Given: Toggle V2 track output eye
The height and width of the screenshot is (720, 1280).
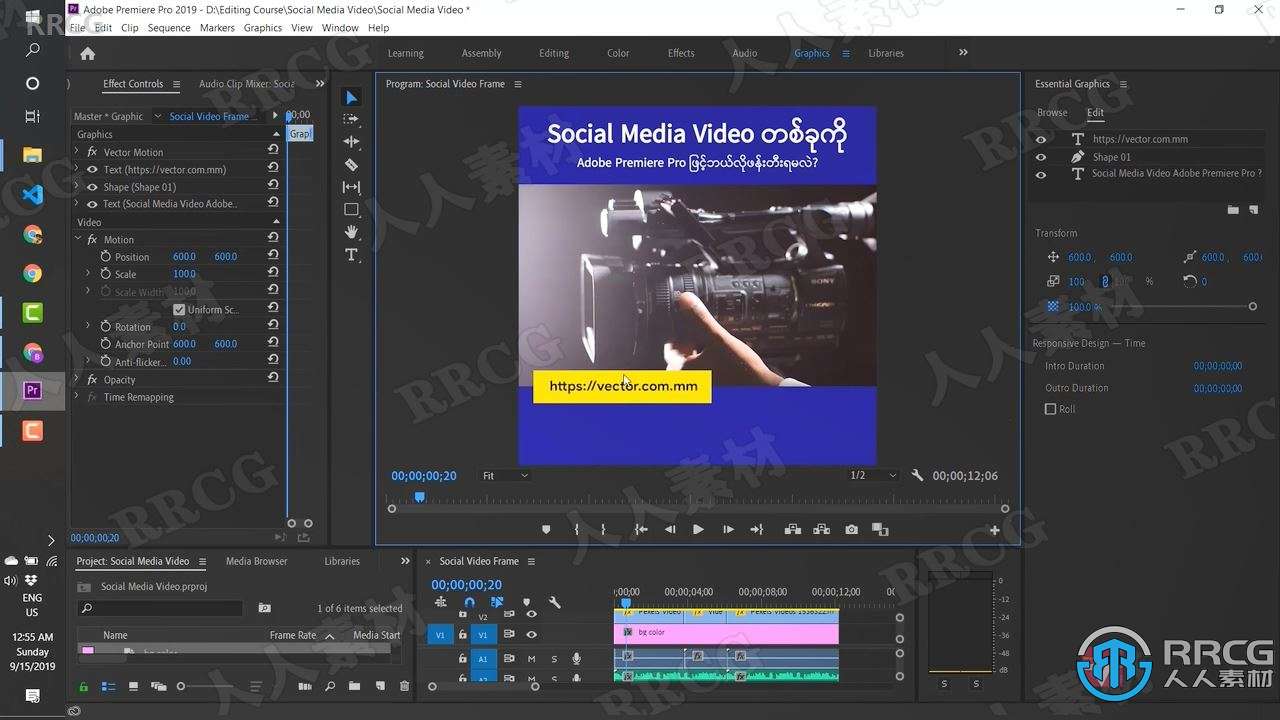Looking at the screenshot, I should click(x=531, y=614).
